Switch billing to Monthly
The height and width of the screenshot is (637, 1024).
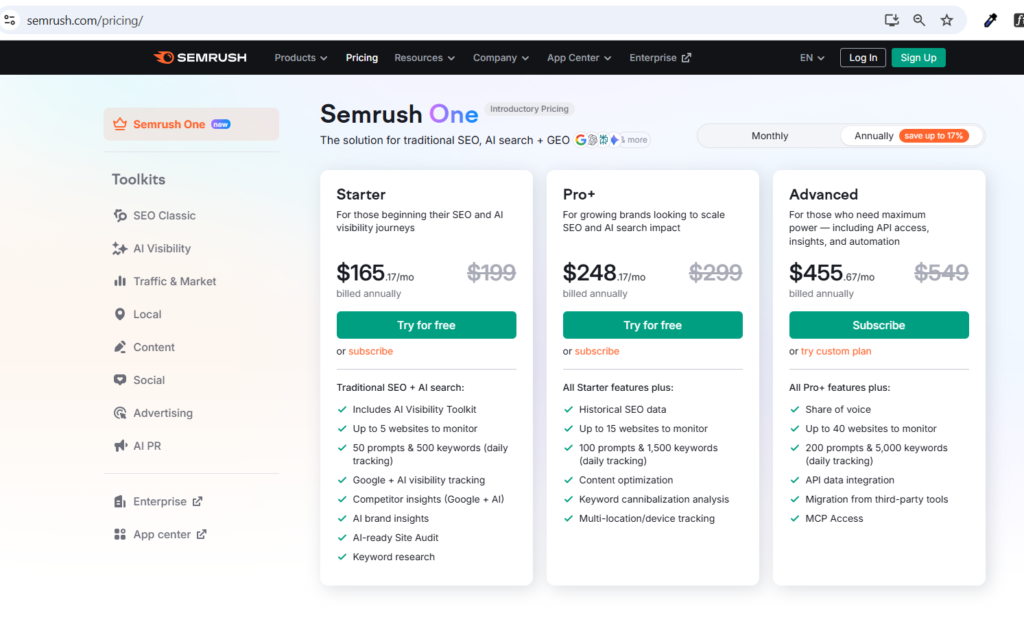click(768, 135)
